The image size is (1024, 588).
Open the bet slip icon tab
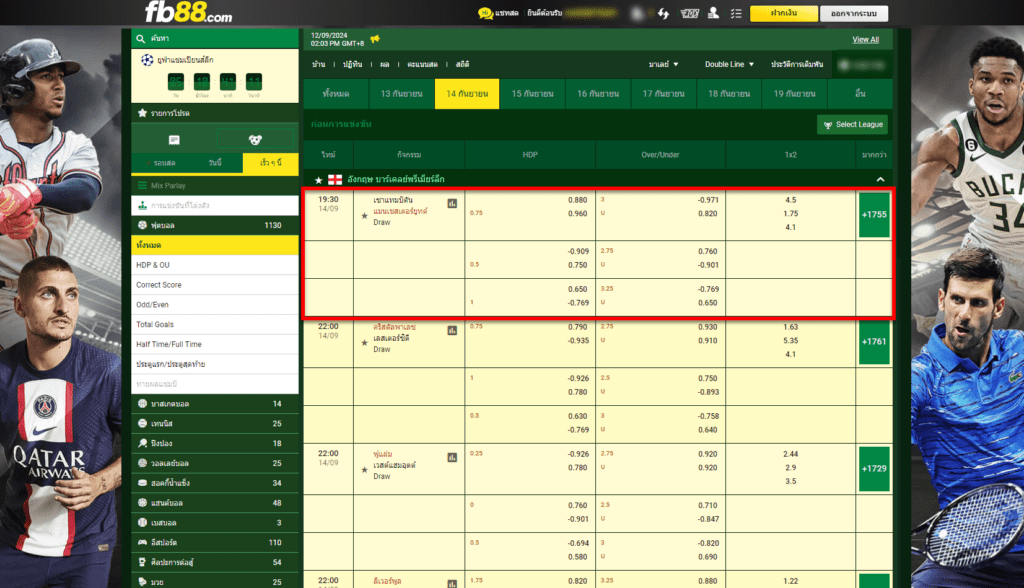(174, 140)
